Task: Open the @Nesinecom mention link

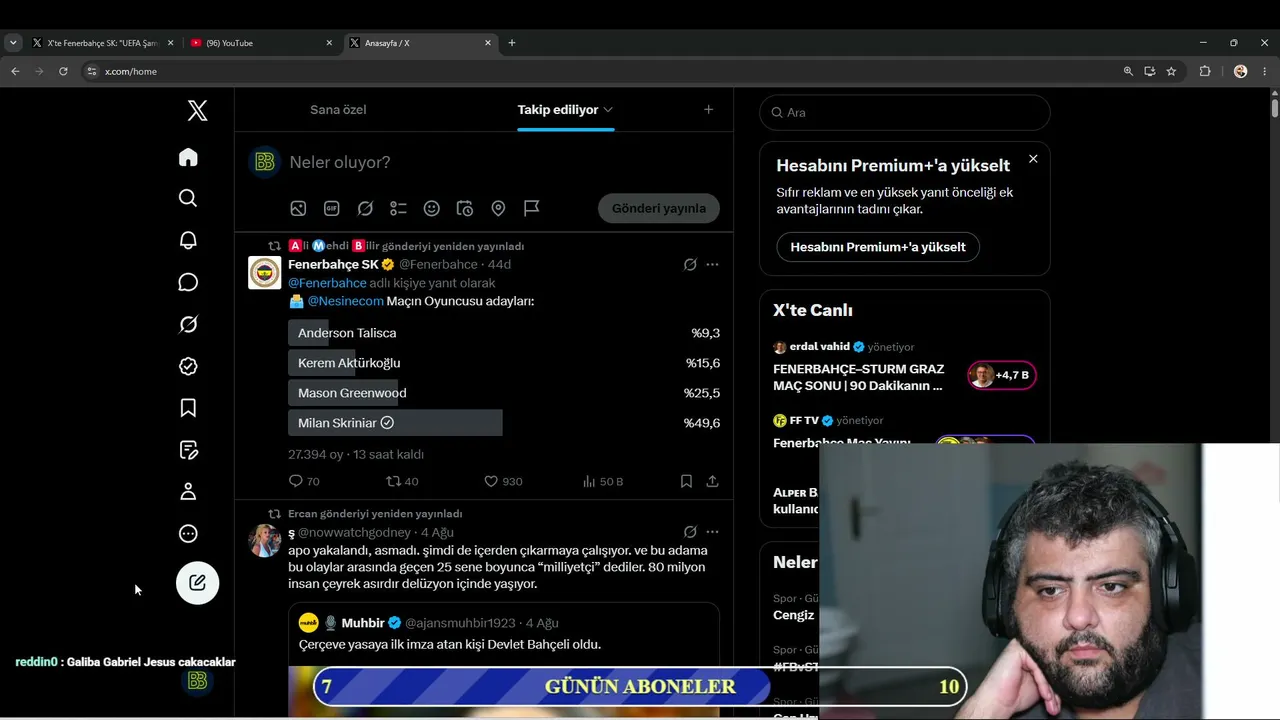Action: (345, 301)
